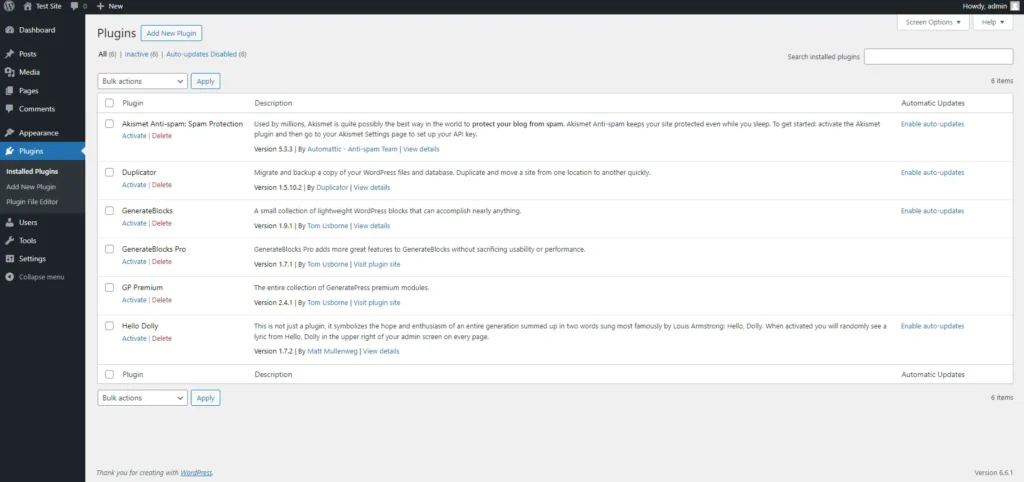This screenshot has height=482, width=1024.
Task: Show All plugins filter
Action: coord(107,54)
